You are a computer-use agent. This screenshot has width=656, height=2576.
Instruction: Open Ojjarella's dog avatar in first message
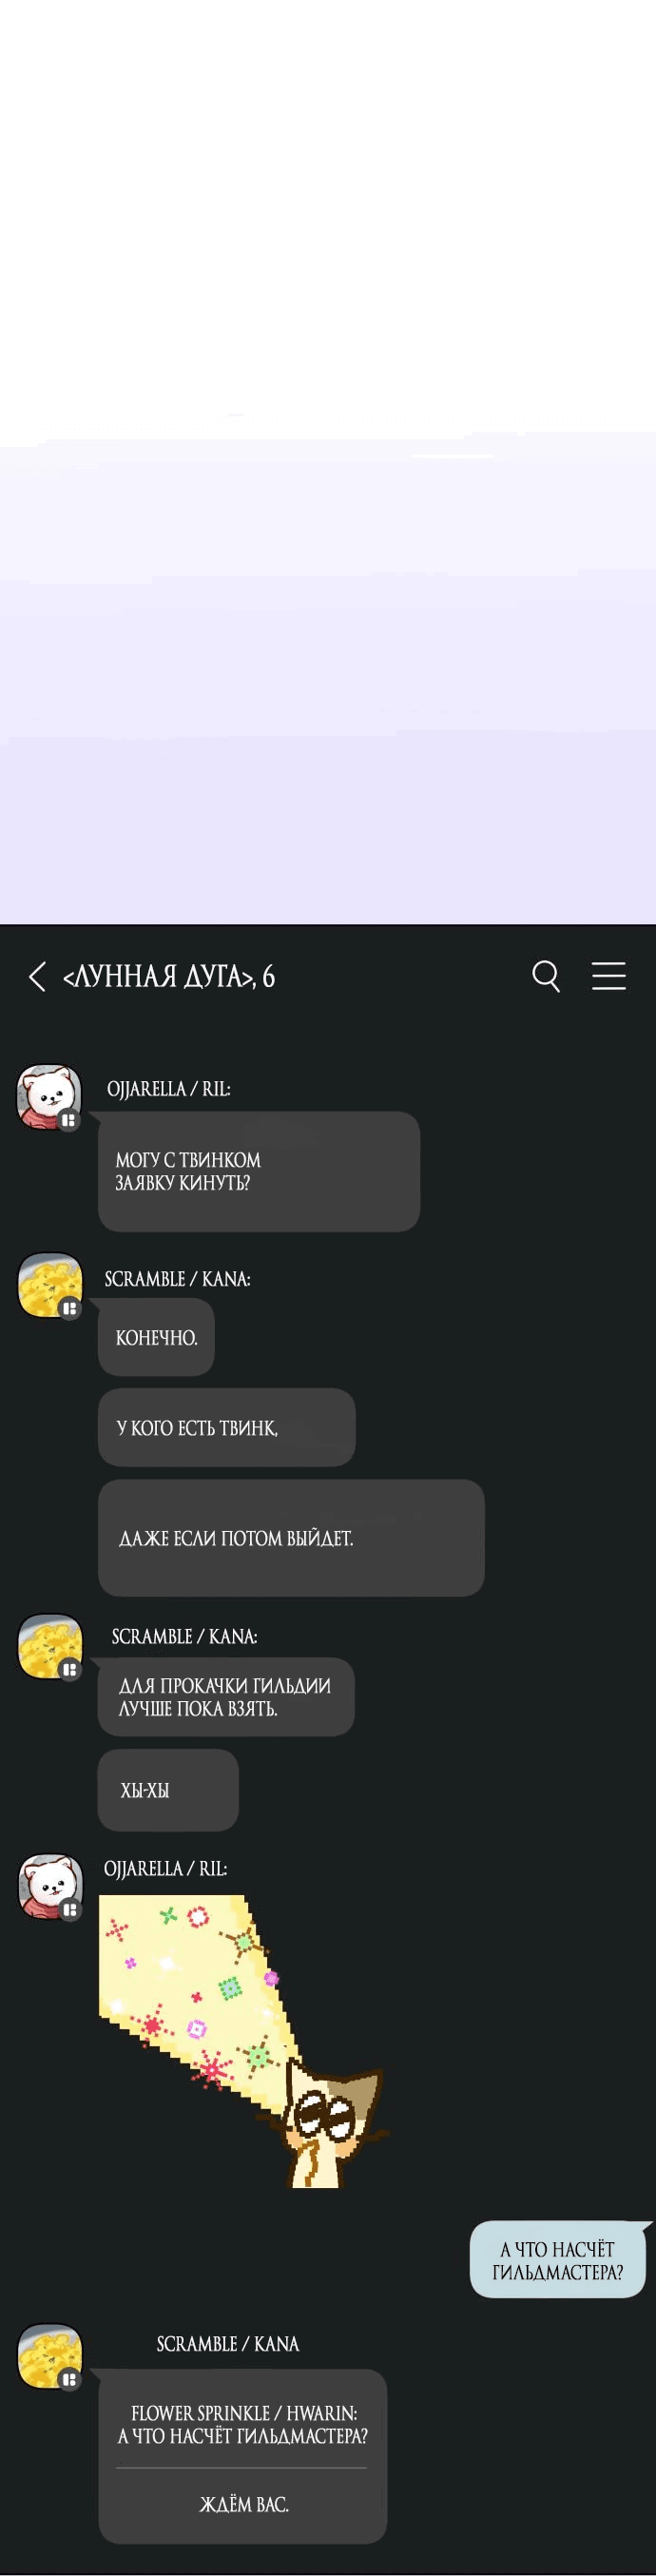(x=49, y=1097)
